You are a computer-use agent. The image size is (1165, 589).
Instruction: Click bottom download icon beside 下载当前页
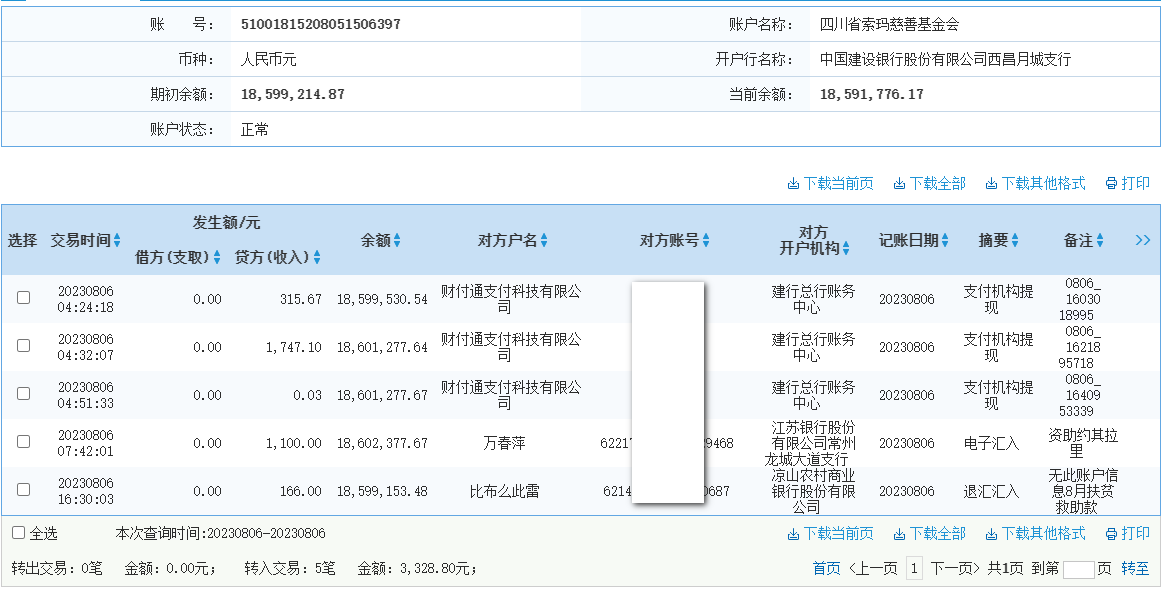(793, 534)
